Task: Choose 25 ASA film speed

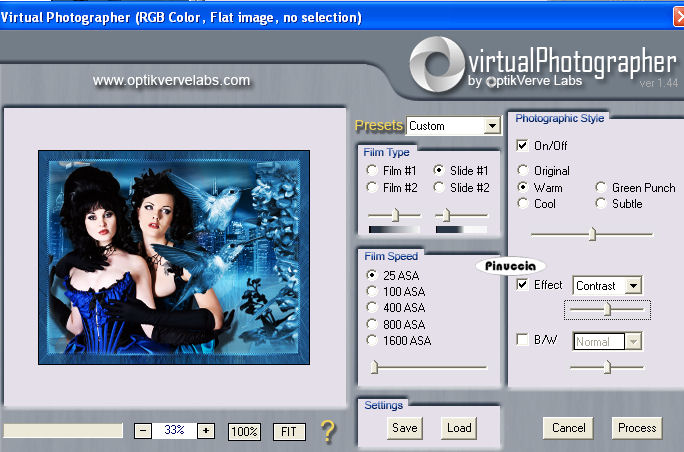Action: tap(372, 275)
